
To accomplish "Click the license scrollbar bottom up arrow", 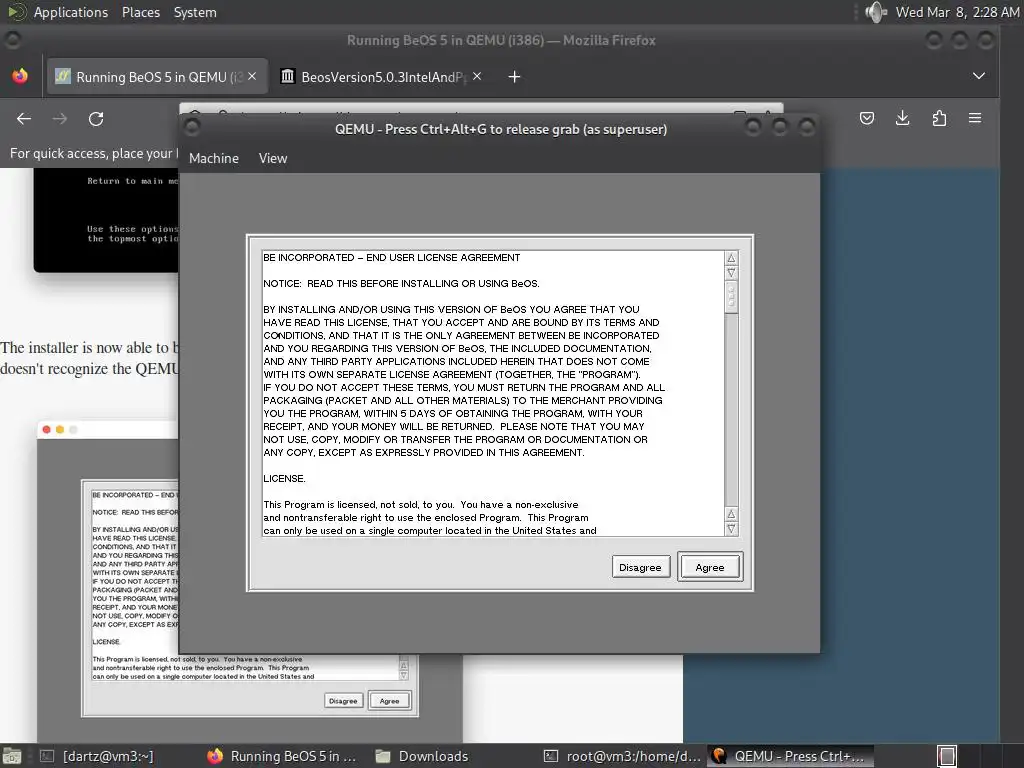I will (731, 514).
